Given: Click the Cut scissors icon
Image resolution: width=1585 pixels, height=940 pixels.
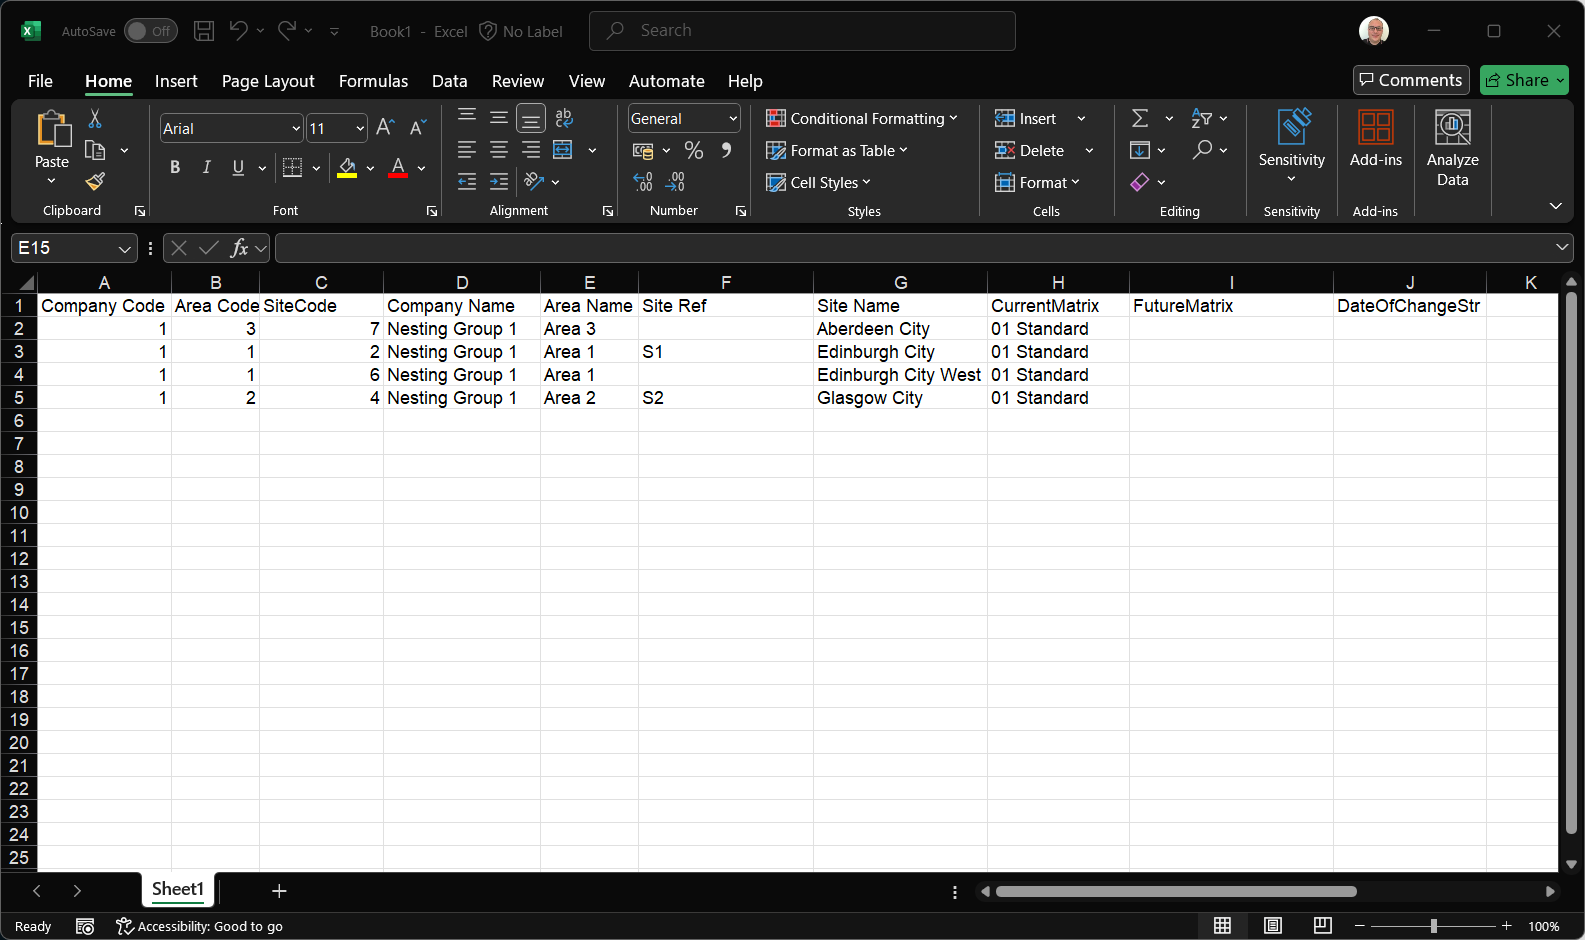Looking at the screenshot, I should pos(95,119).
